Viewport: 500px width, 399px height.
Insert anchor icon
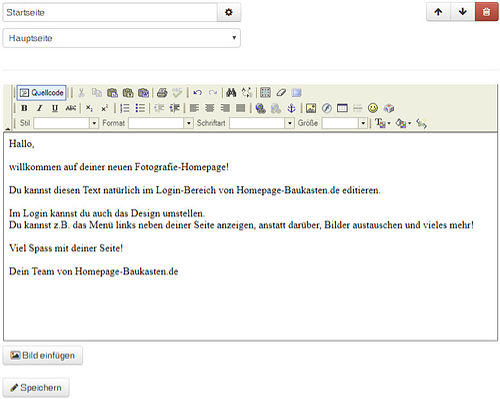(x=291, y=108)
